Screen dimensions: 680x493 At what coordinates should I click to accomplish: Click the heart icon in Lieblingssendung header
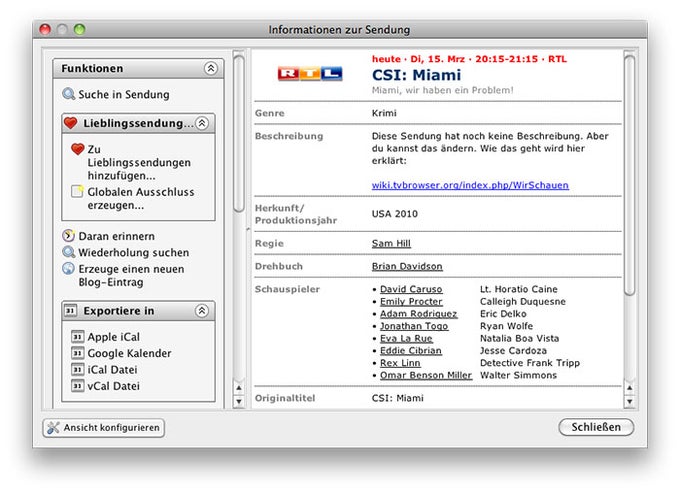pos(70,123)
